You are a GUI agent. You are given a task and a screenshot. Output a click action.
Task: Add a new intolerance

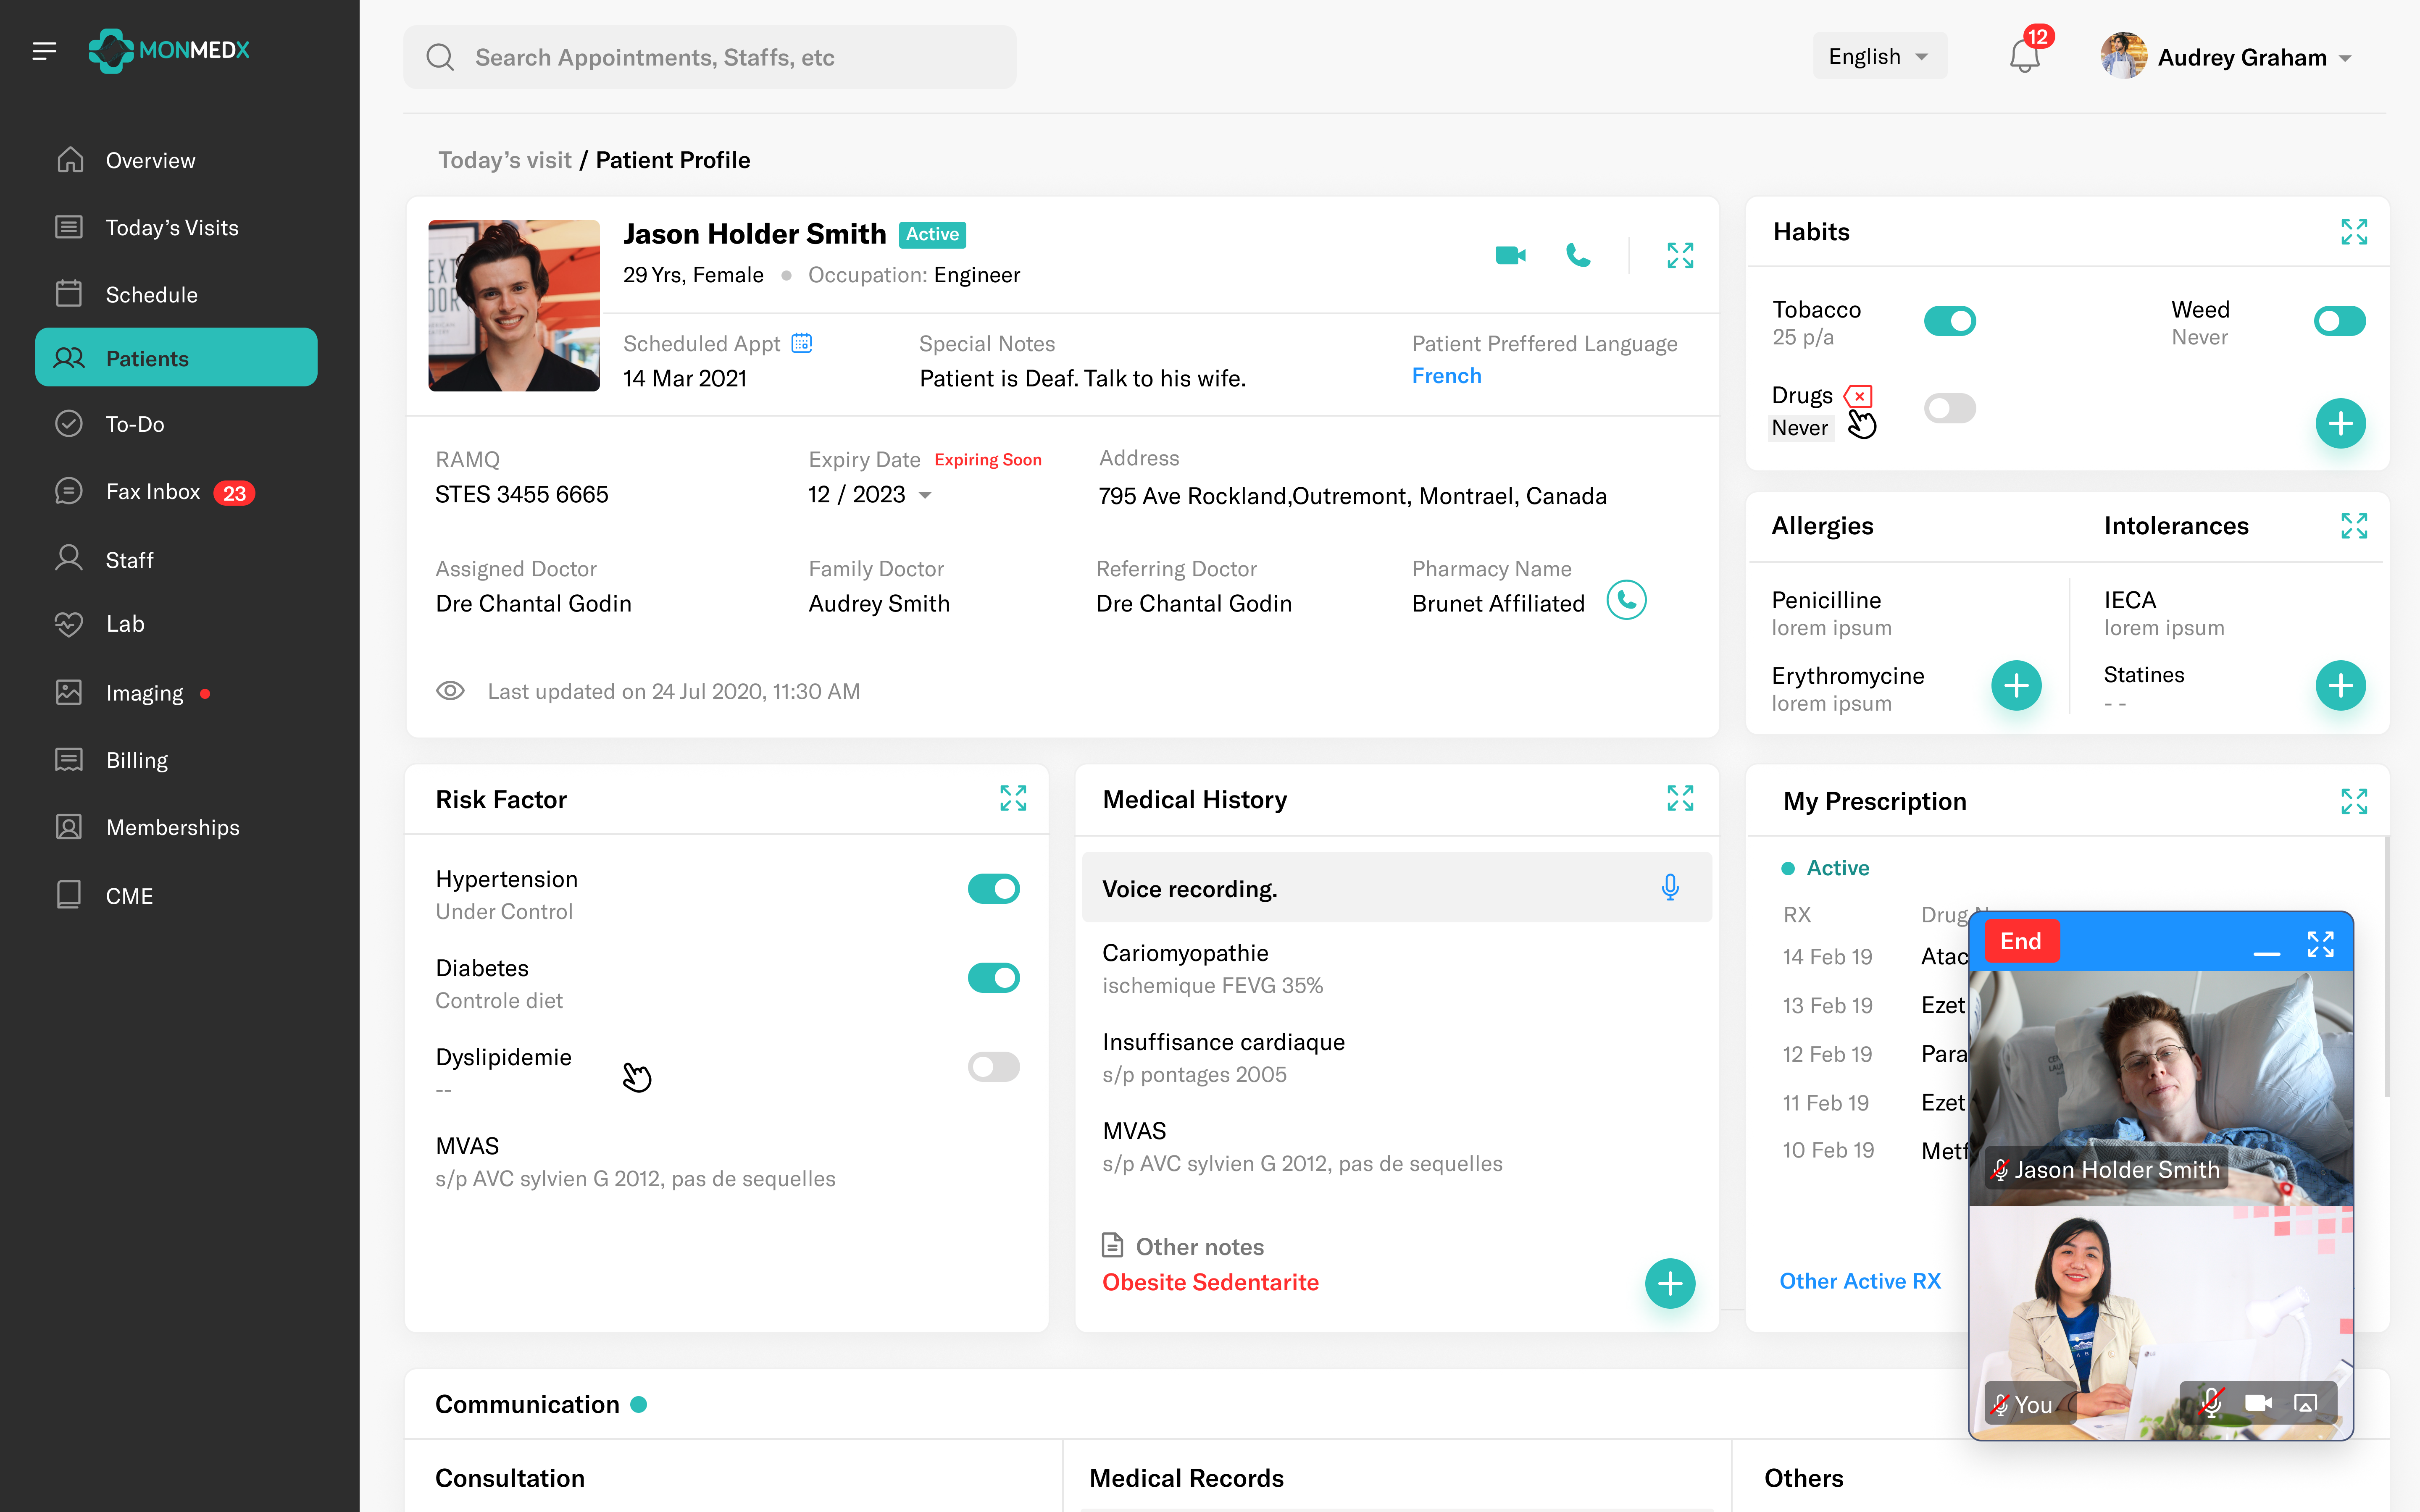[2340, 686]
